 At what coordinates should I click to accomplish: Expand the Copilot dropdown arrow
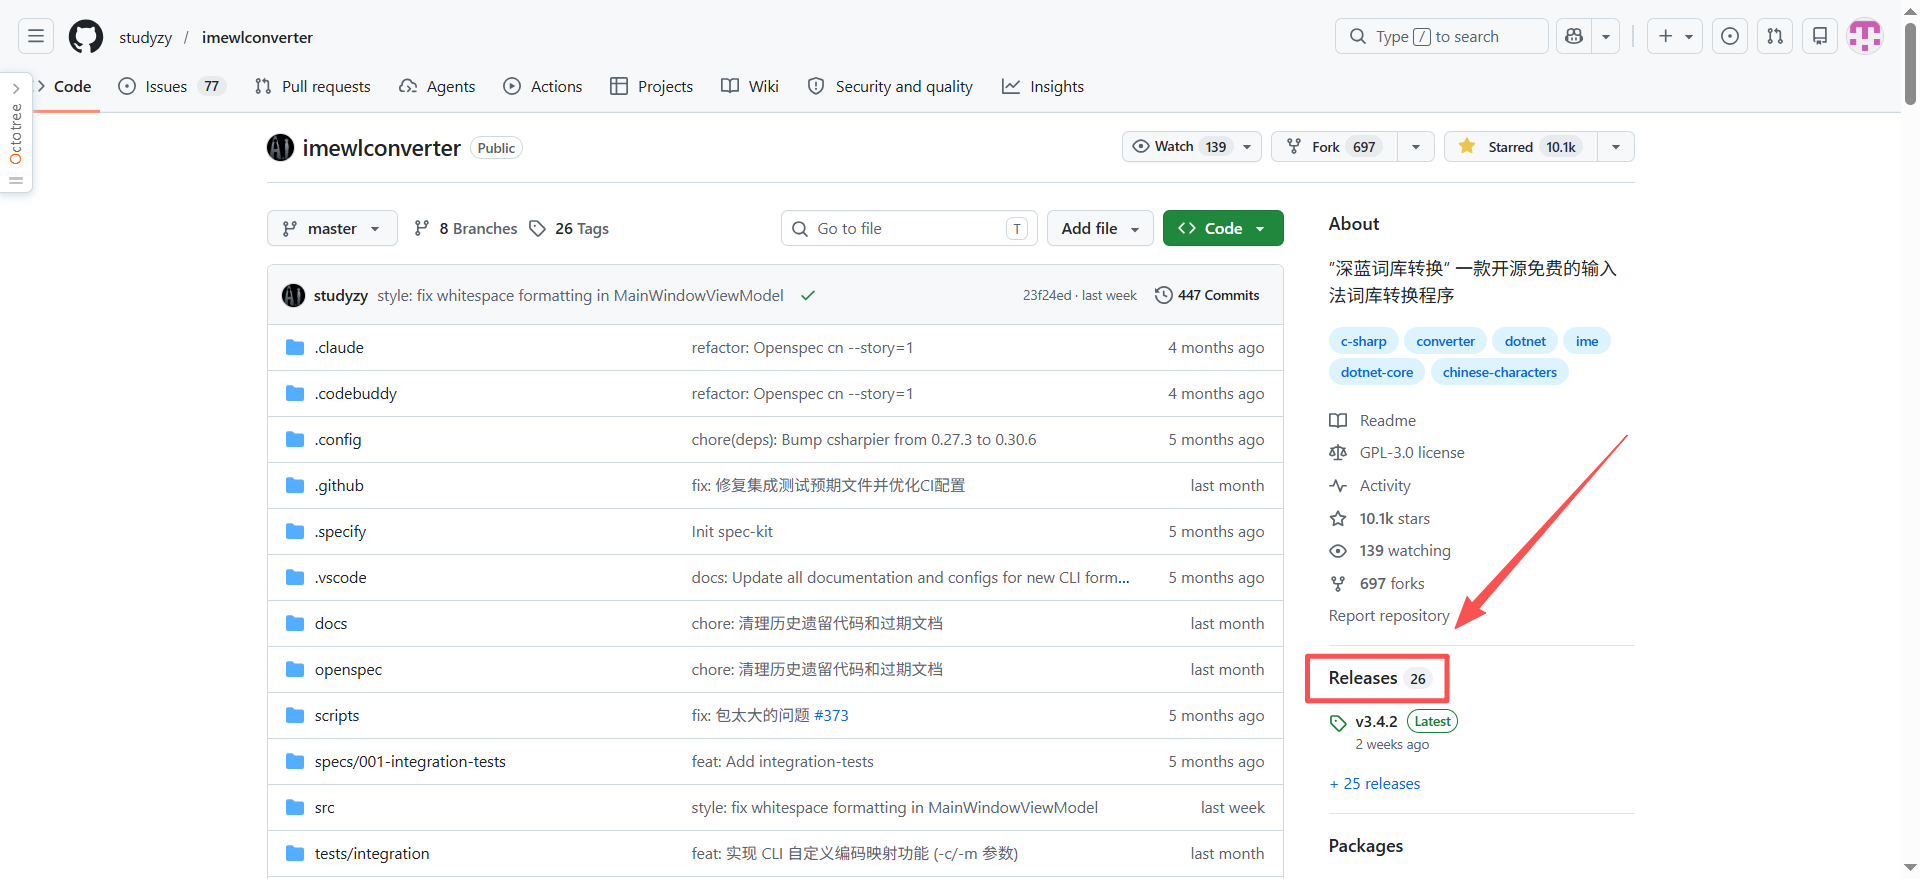(1606, 37)
